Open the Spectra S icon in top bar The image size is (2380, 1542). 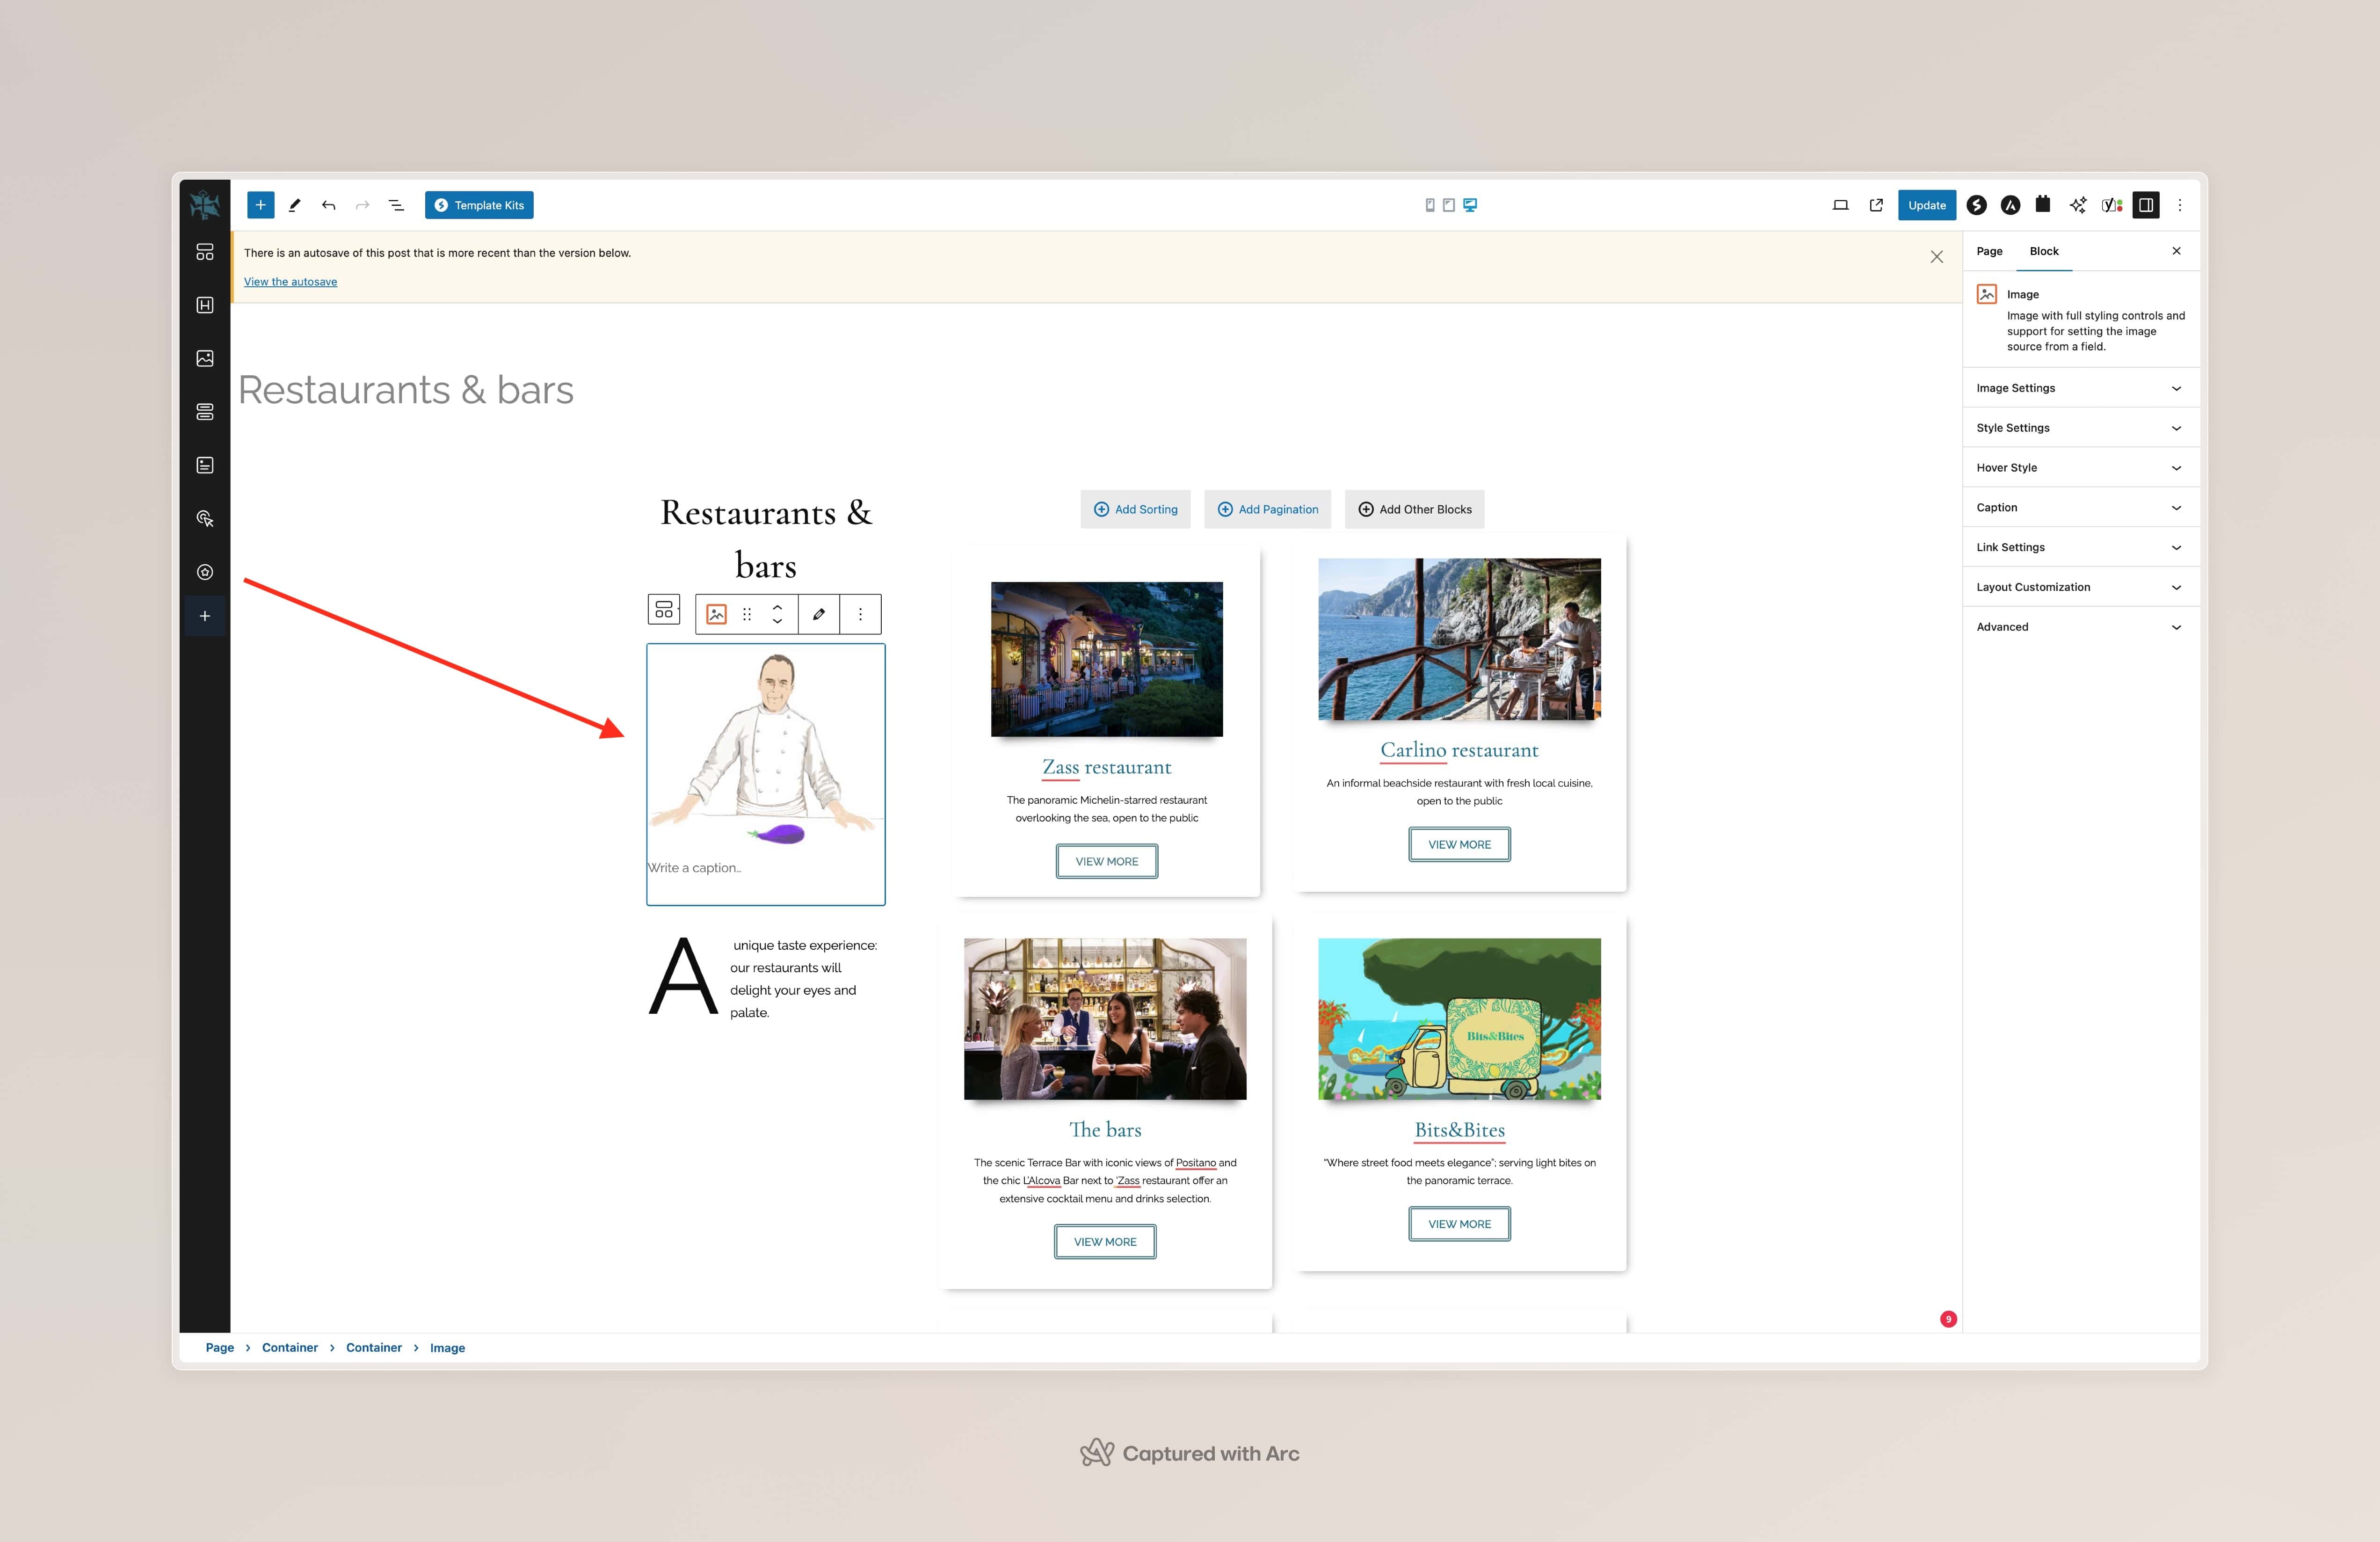pyautogui.click(x=1976, y=205)
